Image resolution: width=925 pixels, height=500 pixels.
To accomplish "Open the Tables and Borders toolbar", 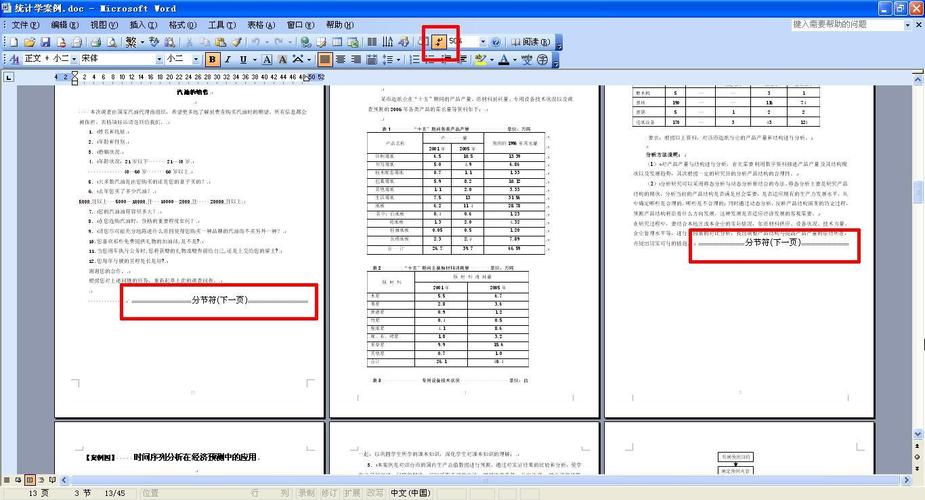I will point(322,42).
